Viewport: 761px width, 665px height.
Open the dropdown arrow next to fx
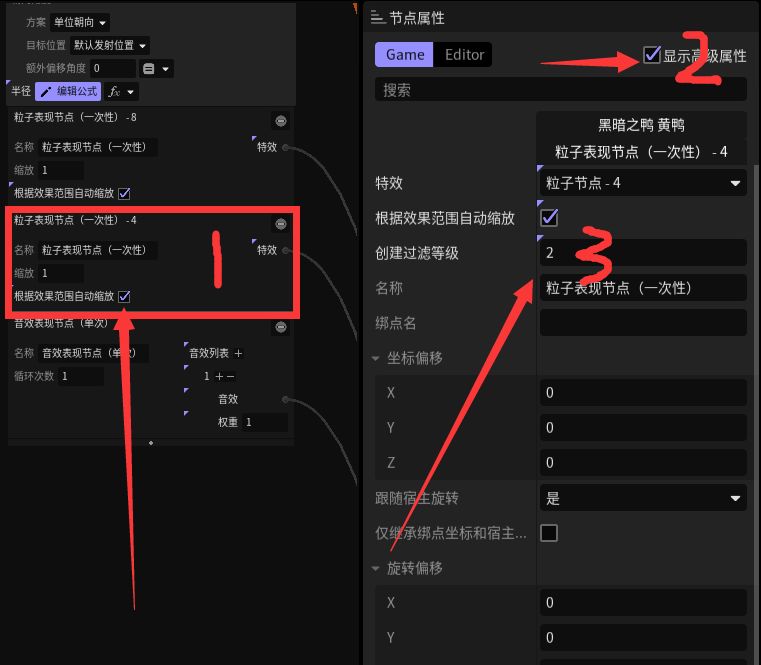[x=130, y=92]
